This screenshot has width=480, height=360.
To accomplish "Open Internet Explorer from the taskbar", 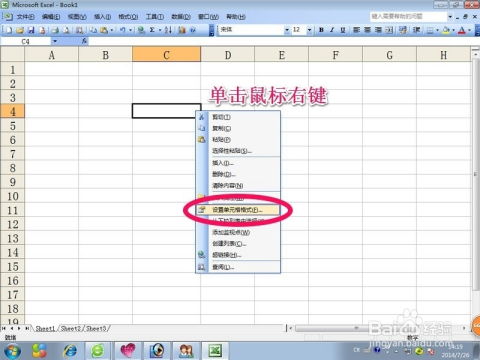I will pyautogui.click(x=70, y=351).
